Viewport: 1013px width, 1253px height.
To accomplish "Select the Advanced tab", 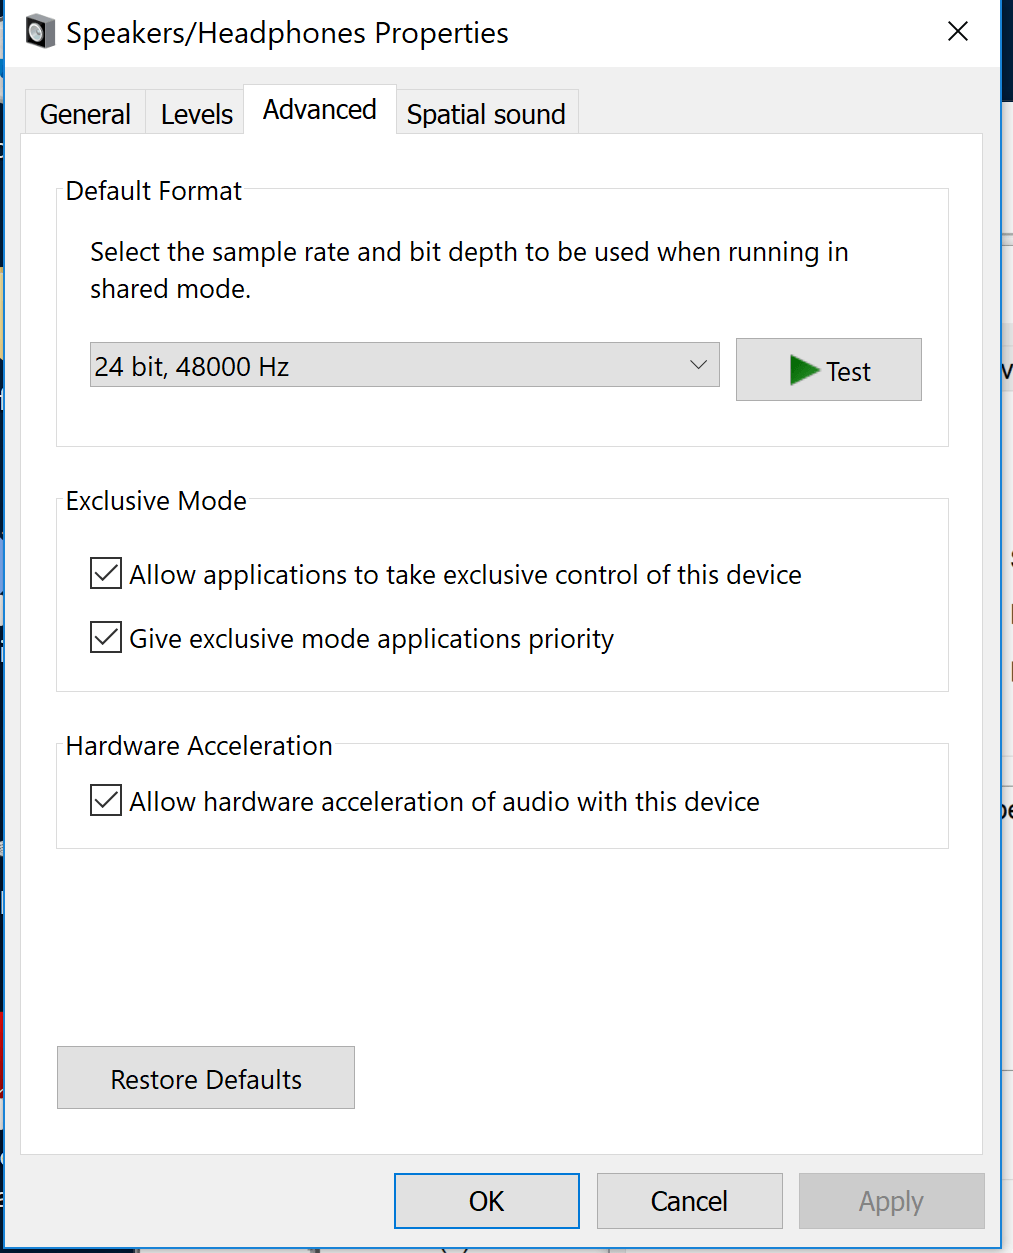I will click(320, 110).
